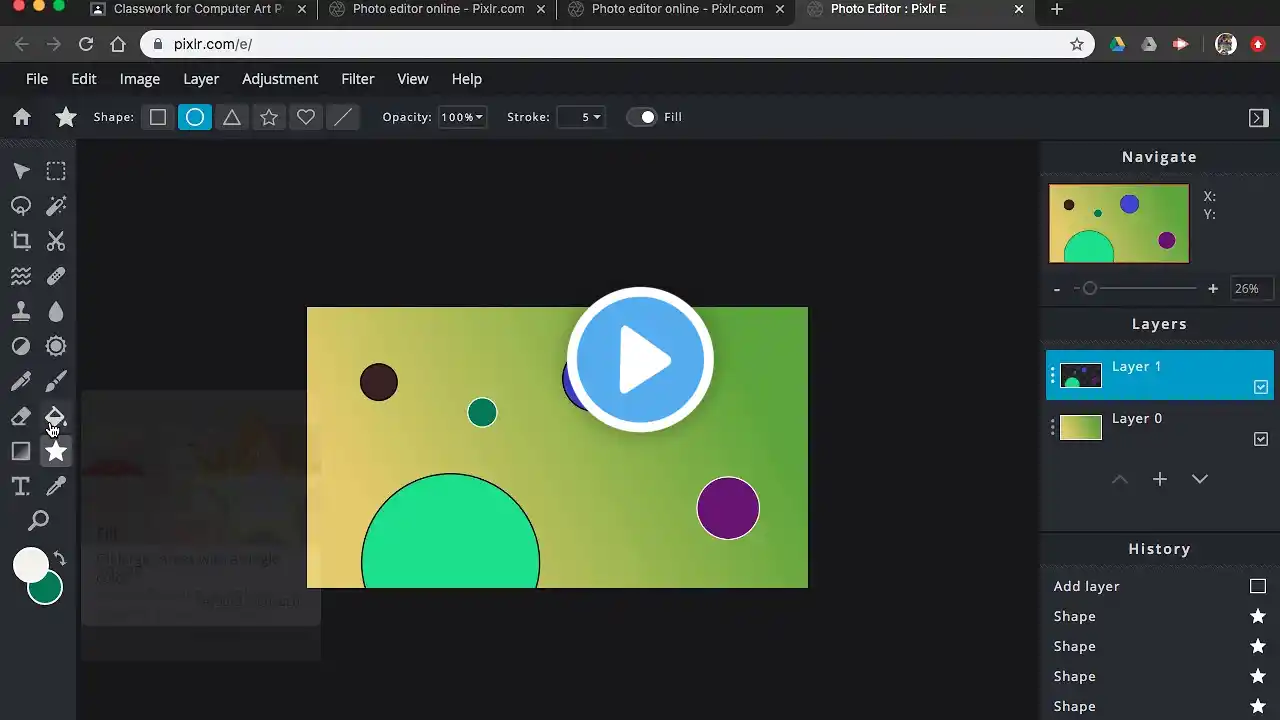Choose the Sponge color tool
This screenshot has height=720, width=1280.
[x=56, y=346]
